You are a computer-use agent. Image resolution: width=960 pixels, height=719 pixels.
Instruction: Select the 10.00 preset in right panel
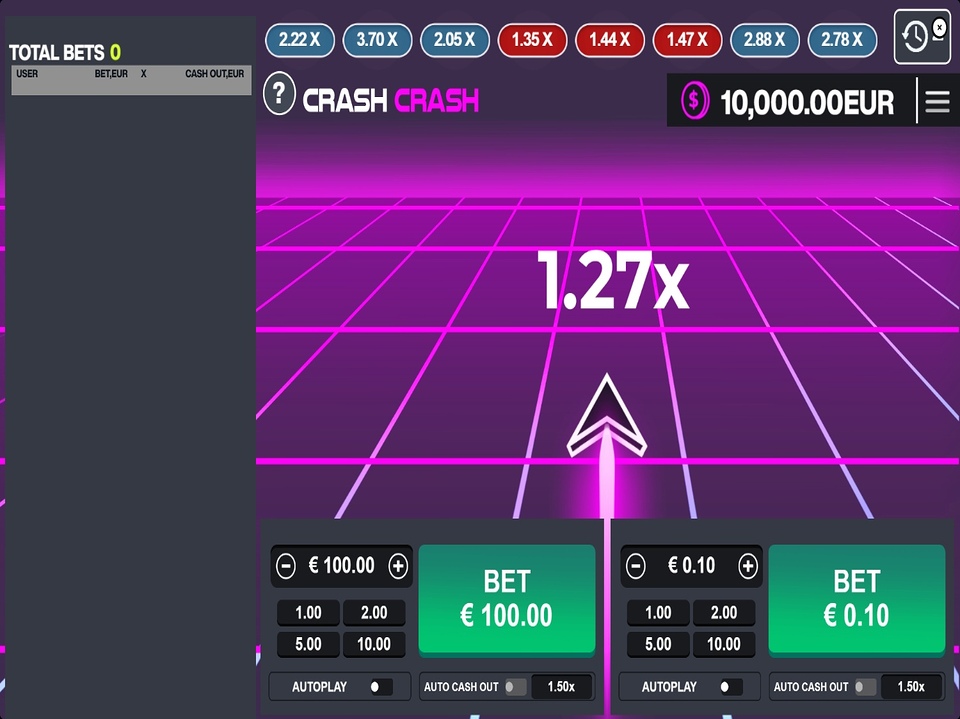click(723, 644)
